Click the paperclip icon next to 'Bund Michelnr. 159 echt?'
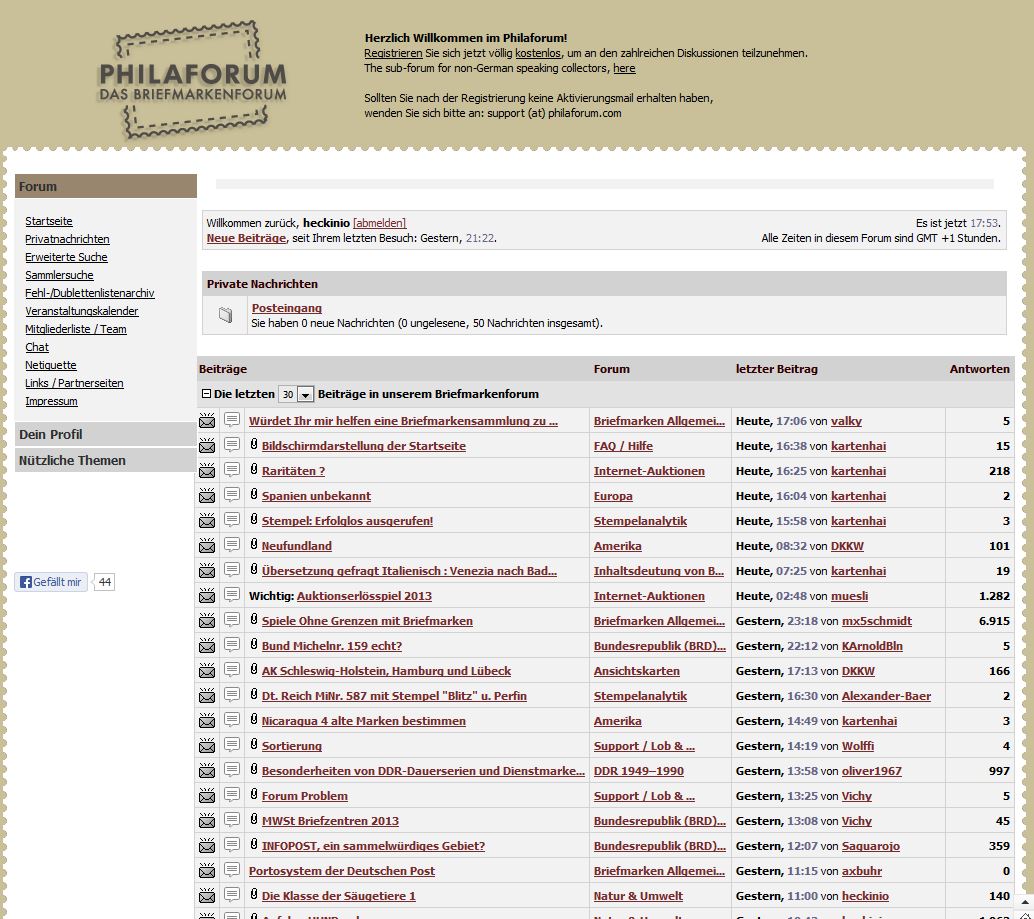This screenshot has height=919, width=1034. point(254,645)
